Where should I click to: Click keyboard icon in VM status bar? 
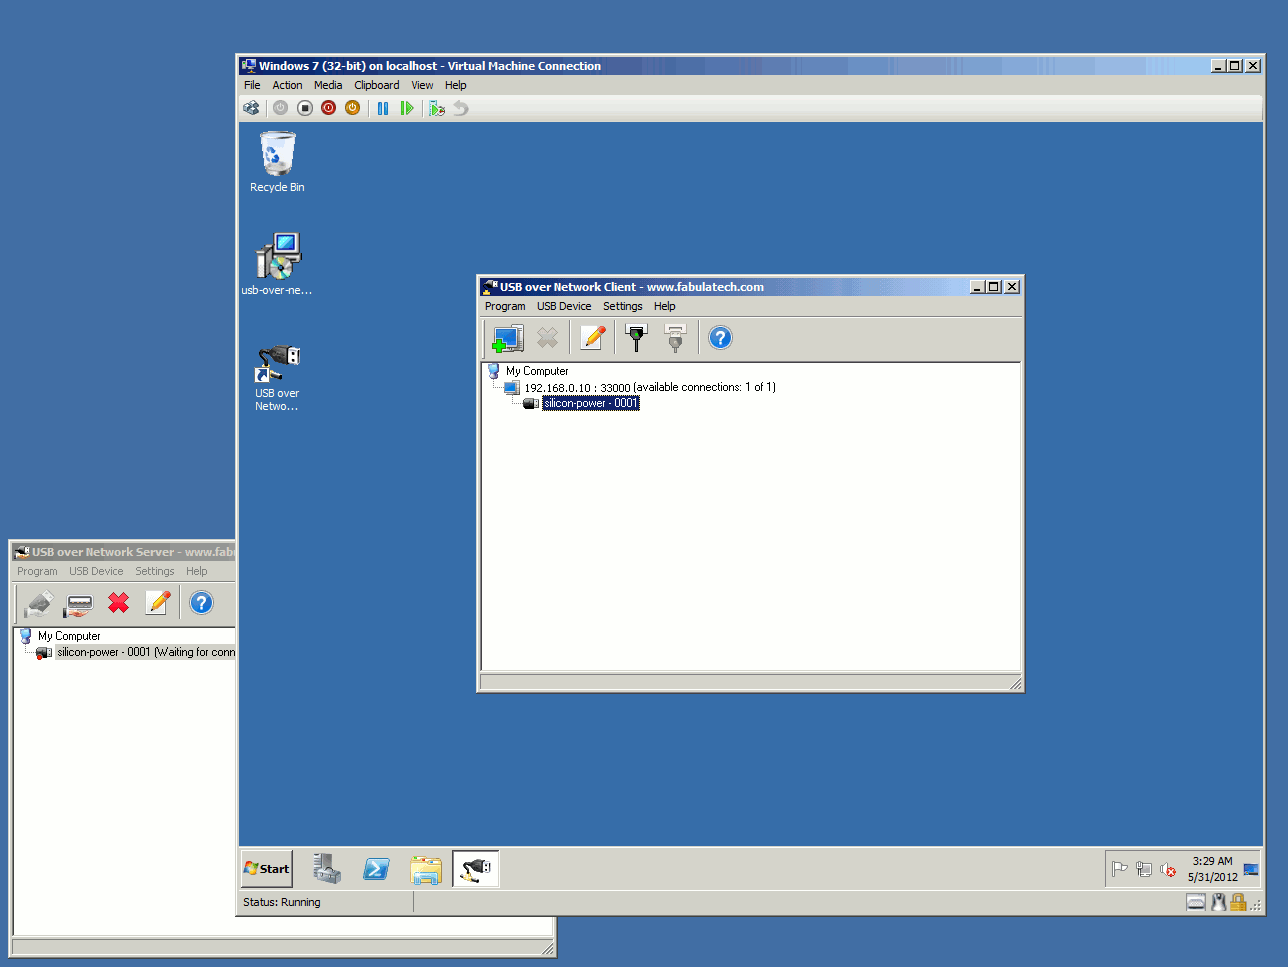[x=1196, y=902]
